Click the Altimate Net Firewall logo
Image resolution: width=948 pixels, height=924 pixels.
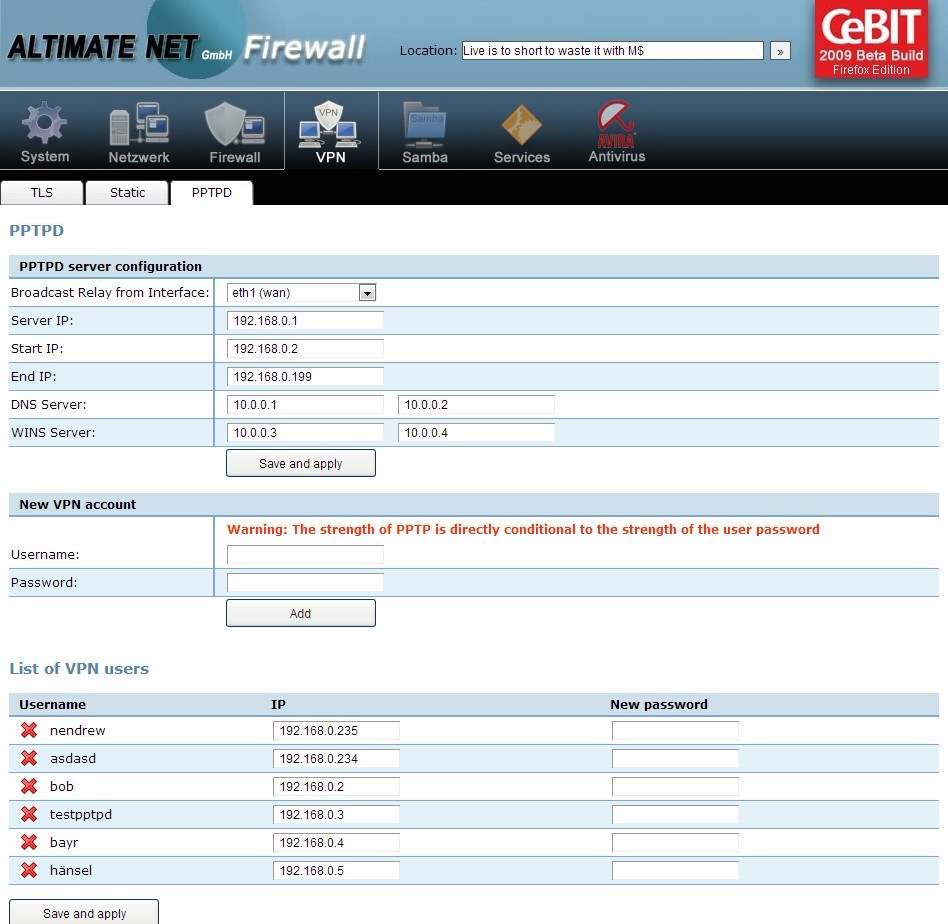pos(186,47)
